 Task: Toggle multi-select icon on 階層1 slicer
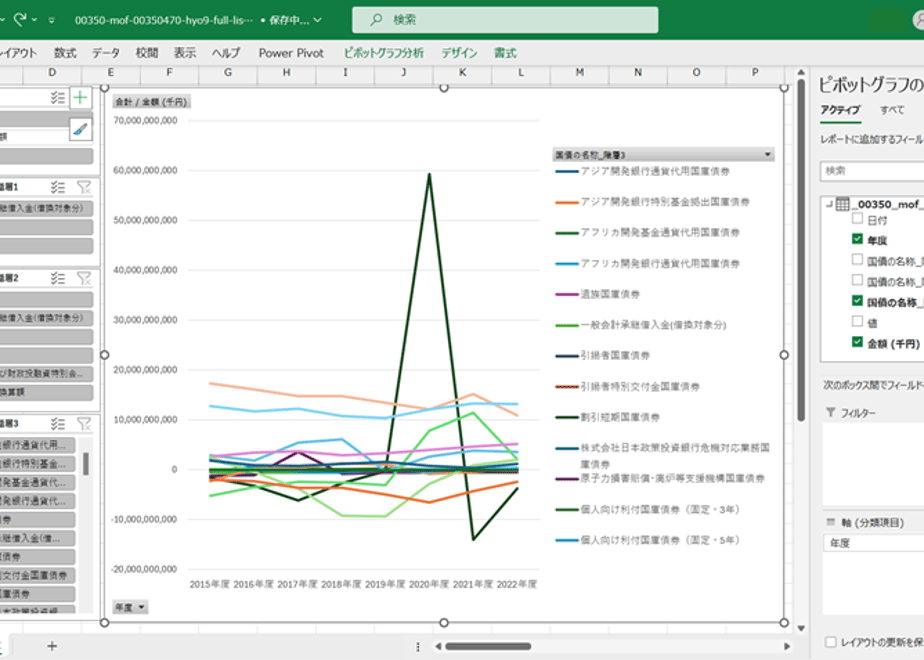(57, 187)
